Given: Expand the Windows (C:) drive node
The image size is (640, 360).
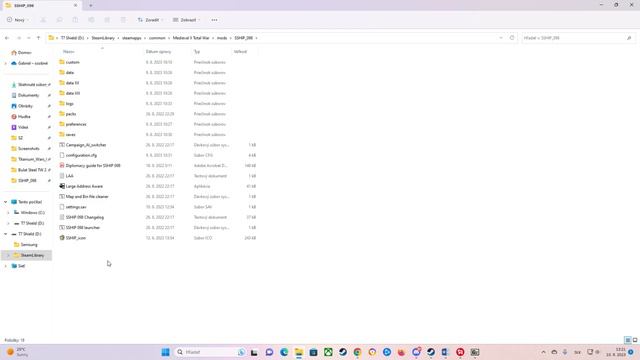Looking at the screenshot, I should [8, 213].
